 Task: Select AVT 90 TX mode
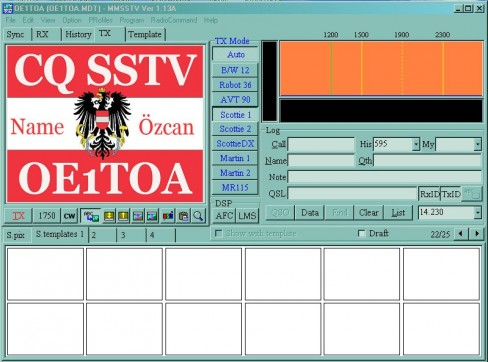(x=235, y=99)
